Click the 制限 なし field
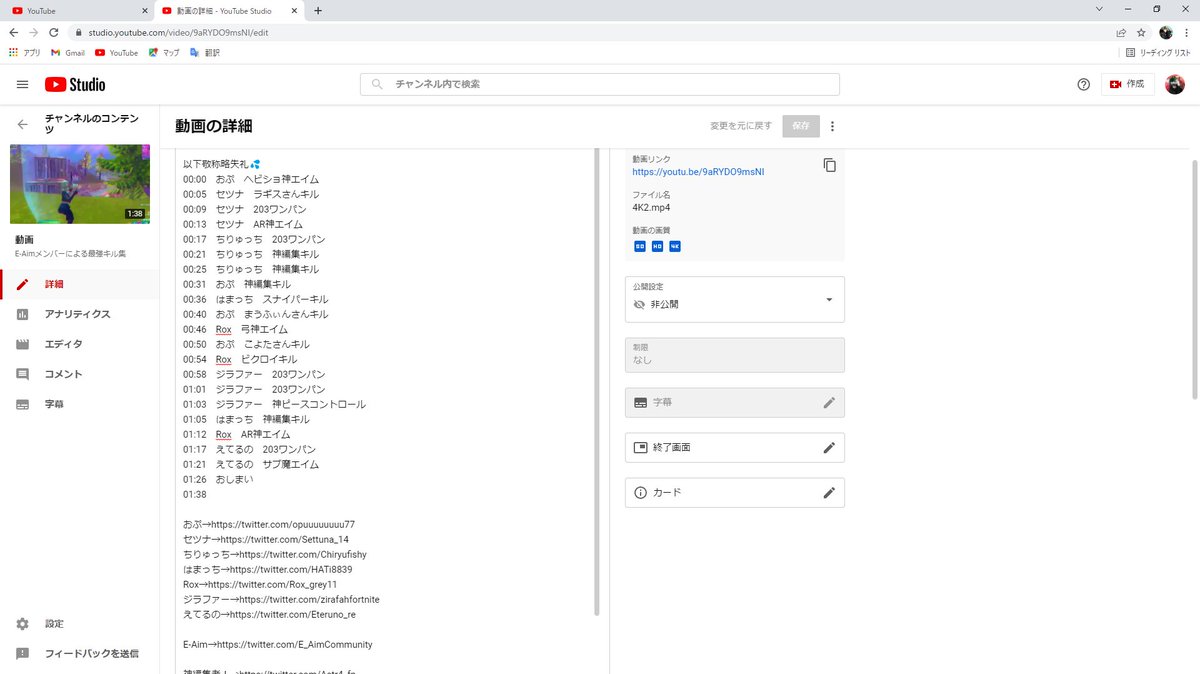Screen dimensions: 1200x674 click(735, 354)
